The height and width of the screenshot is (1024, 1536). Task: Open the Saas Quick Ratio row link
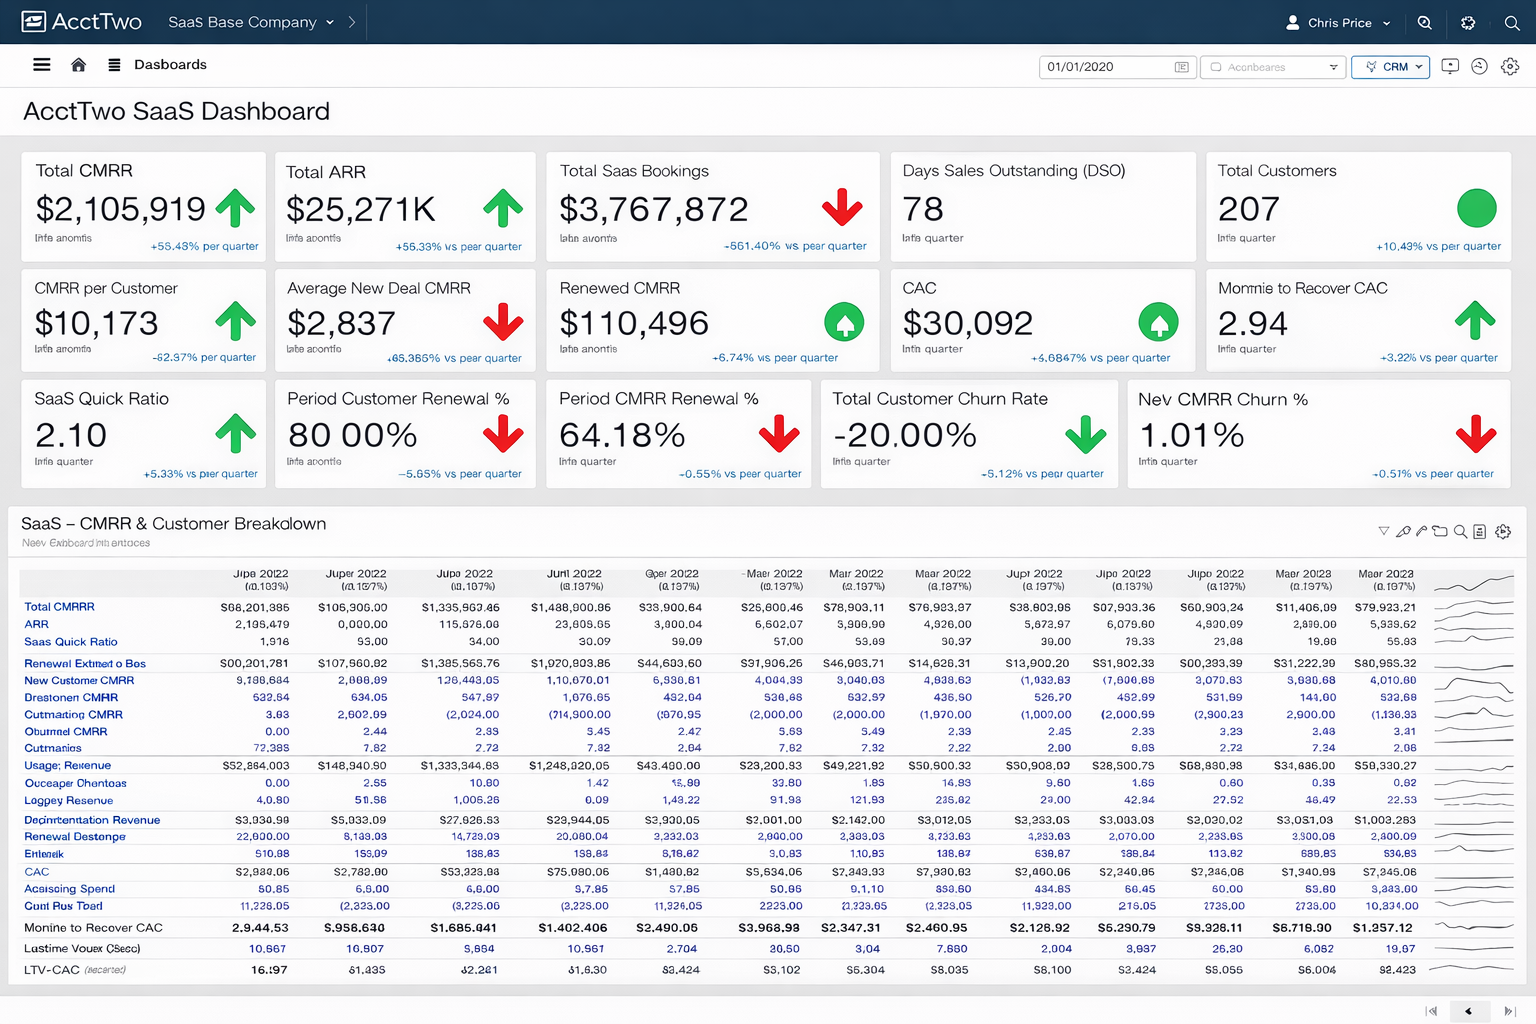pyautogui.click(x=71, y=642)
